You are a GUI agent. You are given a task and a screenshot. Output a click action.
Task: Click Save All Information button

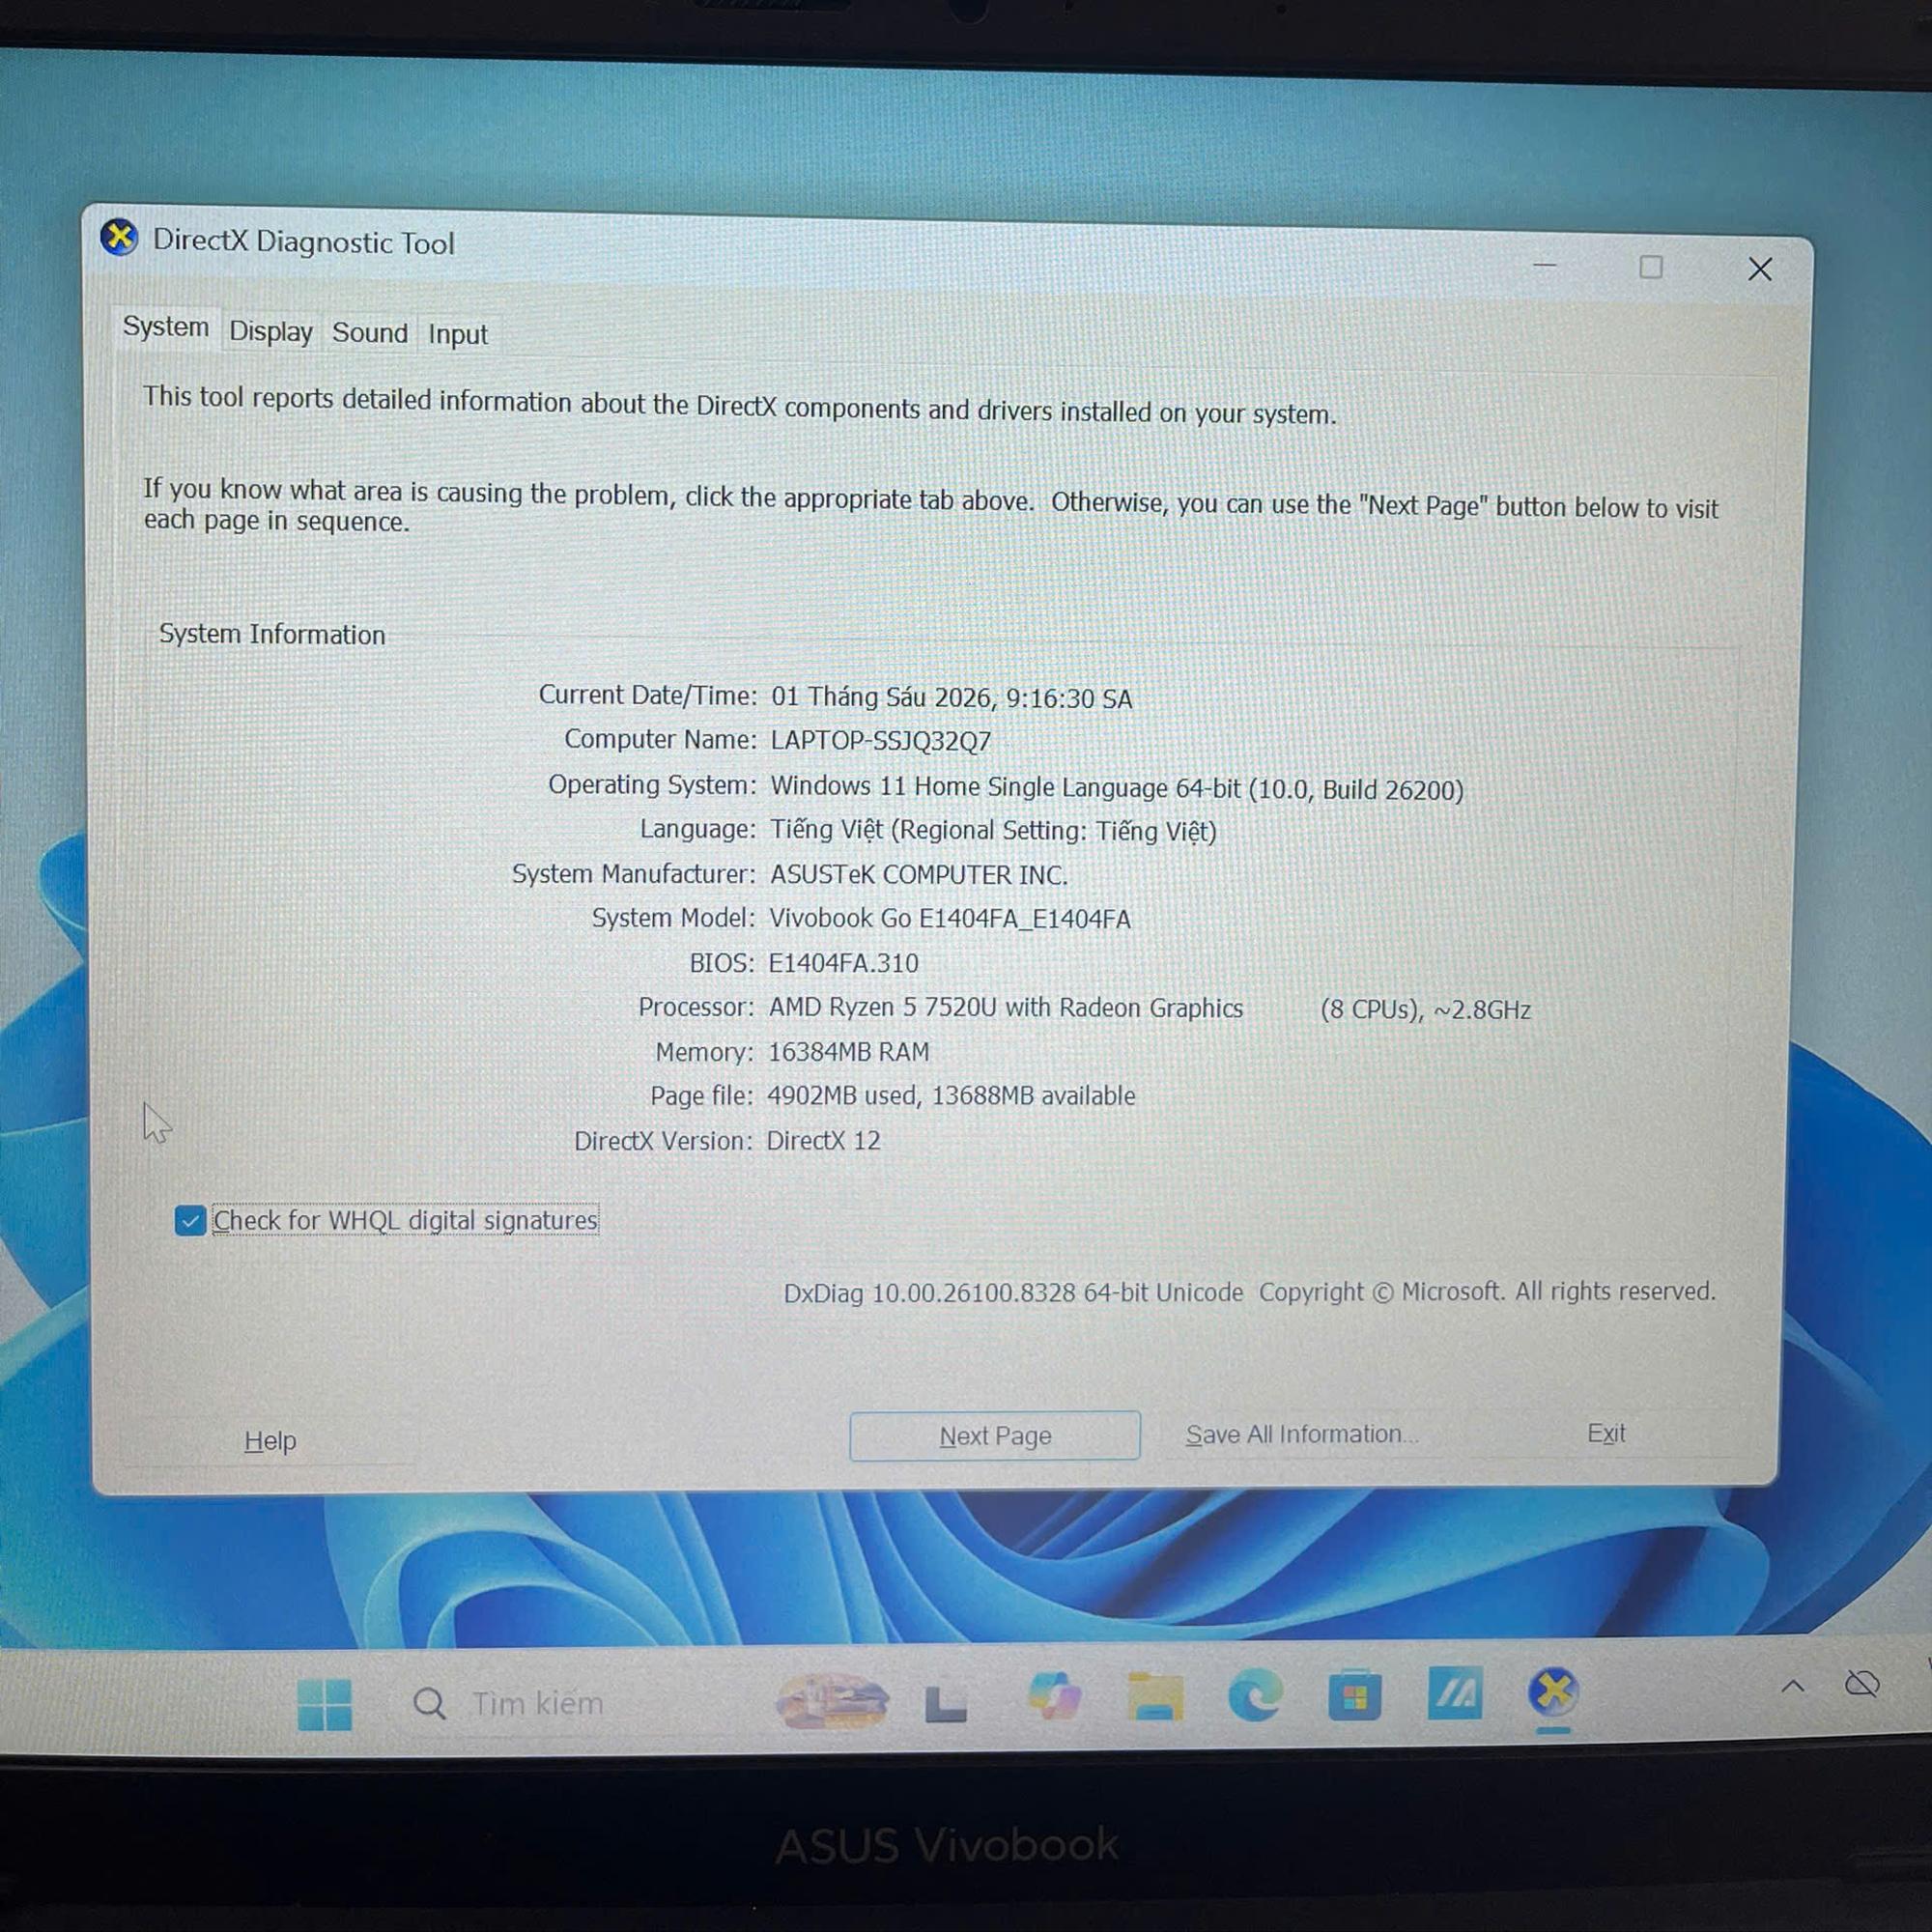pos(1302,1434)
